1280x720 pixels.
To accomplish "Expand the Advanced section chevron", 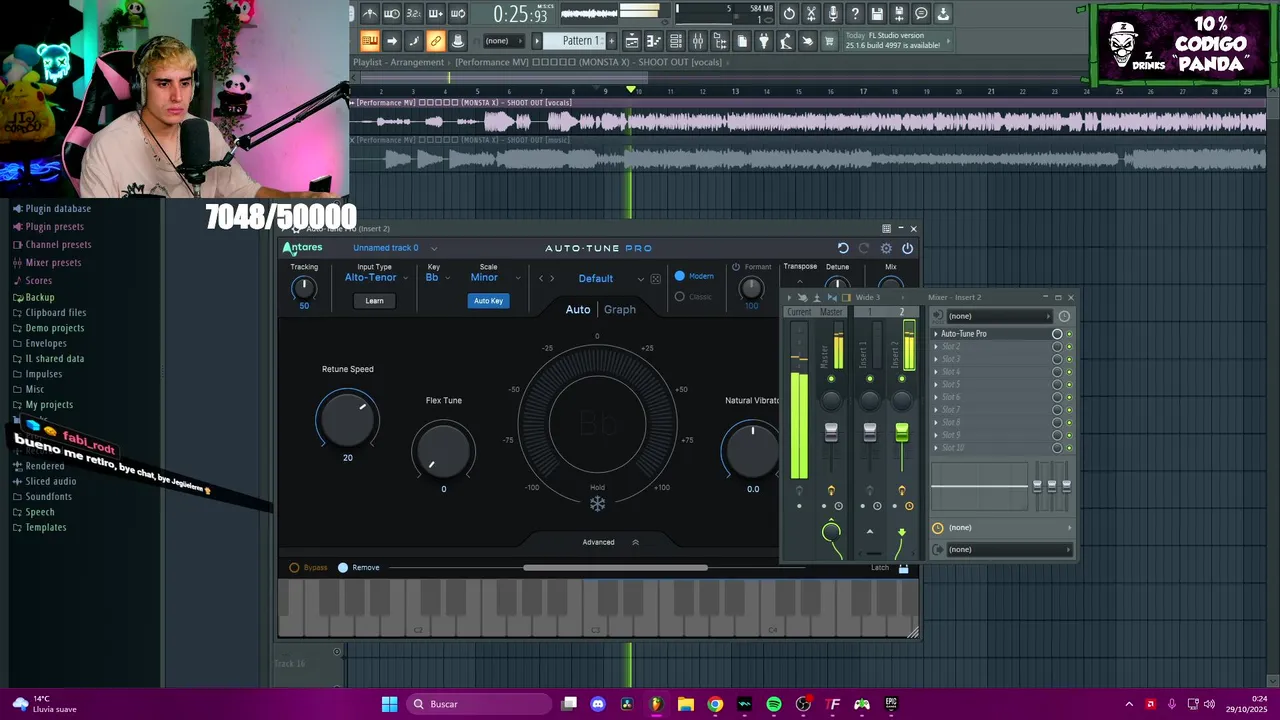I will click(635, 542).
